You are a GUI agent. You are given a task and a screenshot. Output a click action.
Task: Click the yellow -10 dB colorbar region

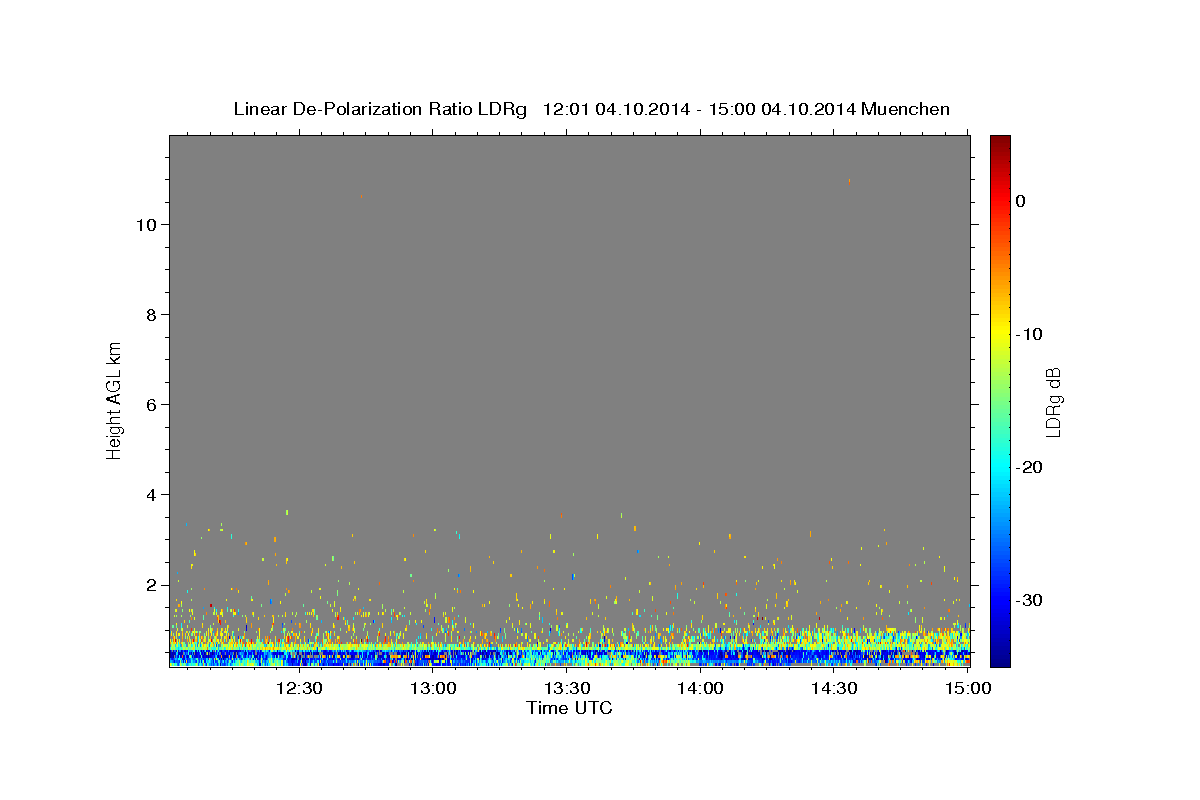(x=1000, y=334)
